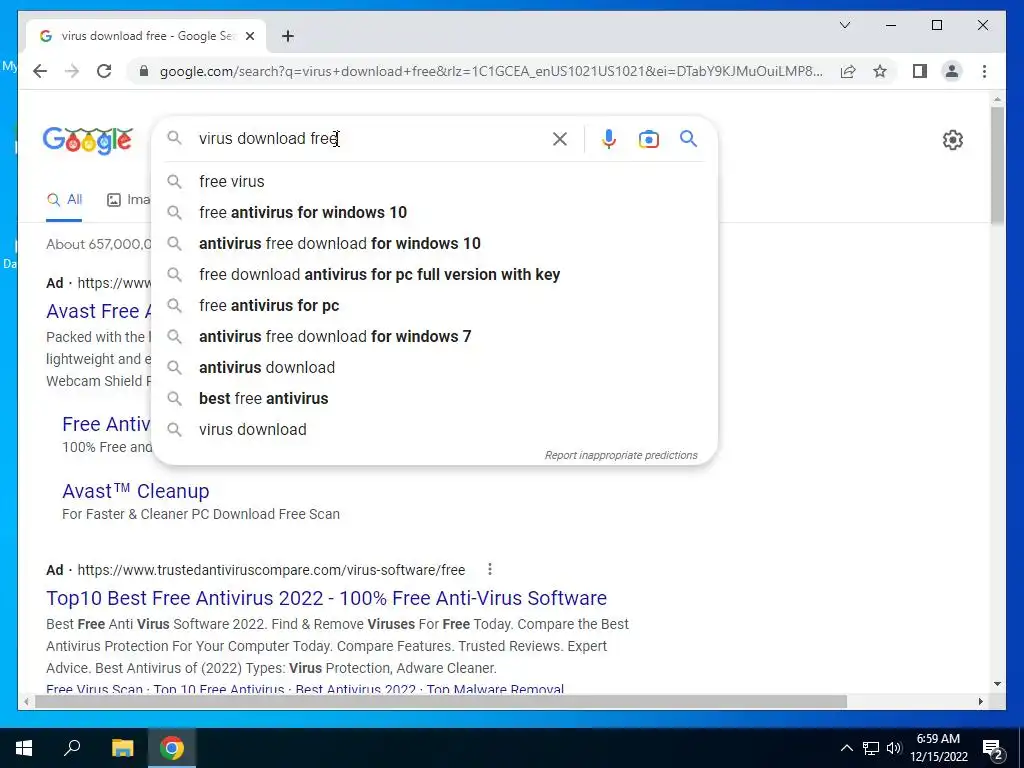1024x768 pixels.
Task: Select the All results tab
Action: [x=65, y=200]
